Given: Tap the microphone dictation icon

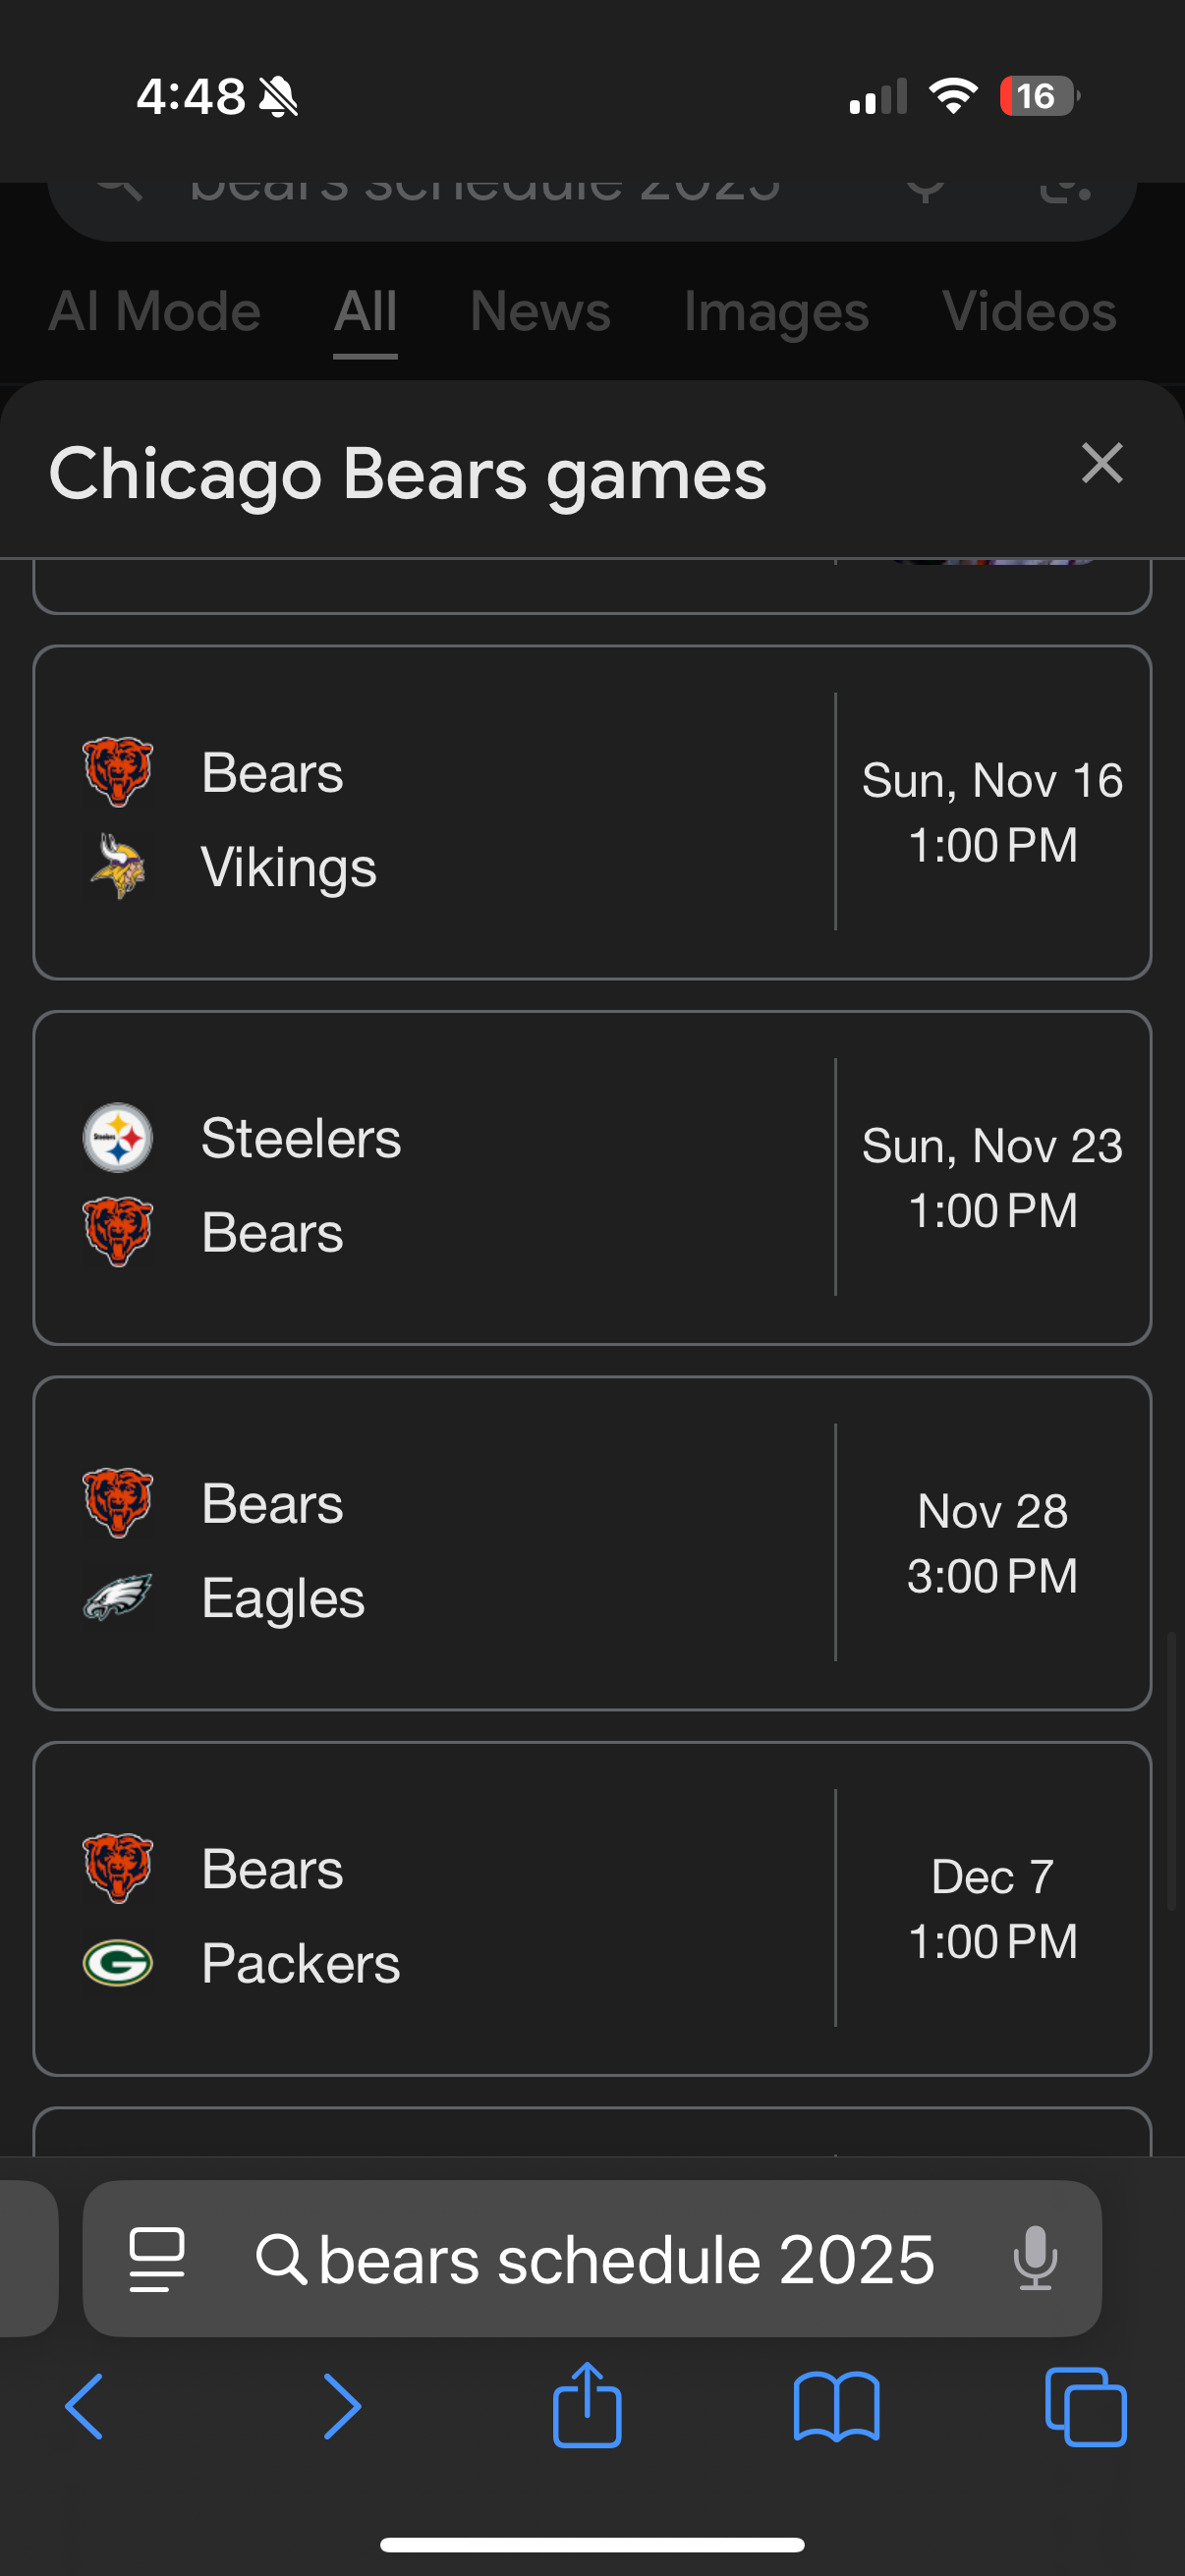Looking at the screenshot, I should point(1035,2258).
